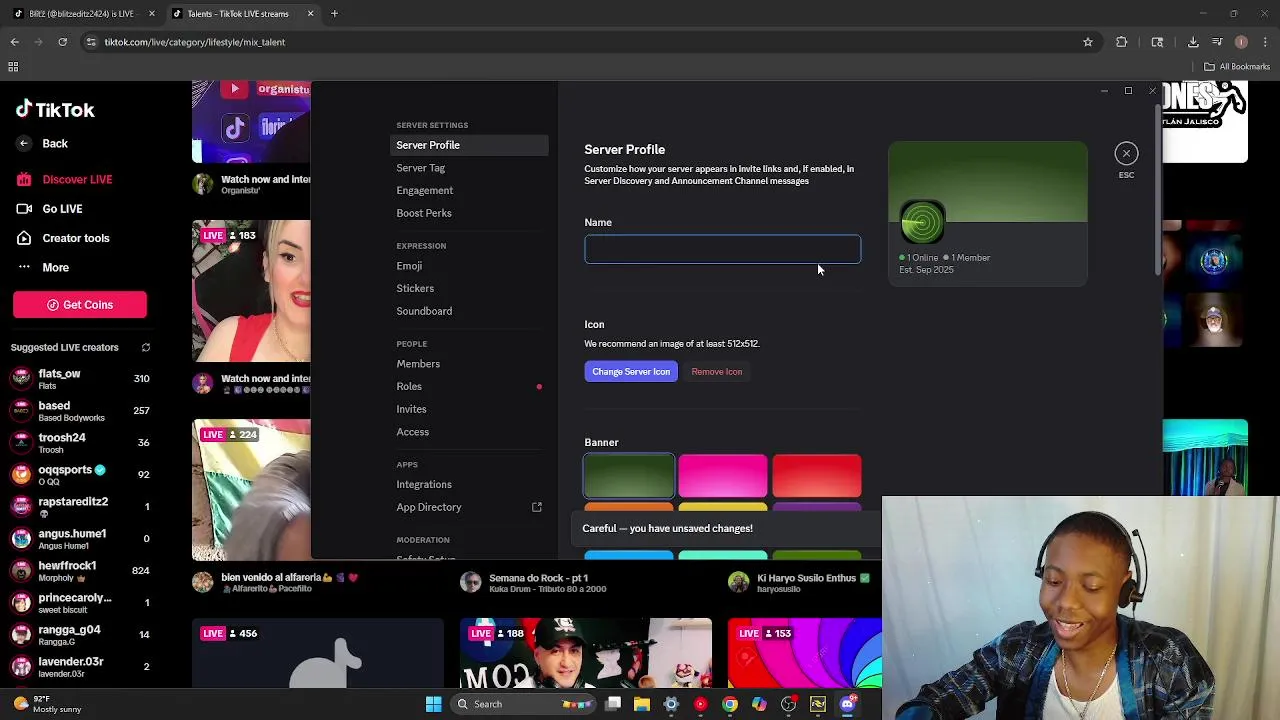This screenshot has height=720, width=1280.
Task: Go Back in TikTok sidebar
Action: 42,144
